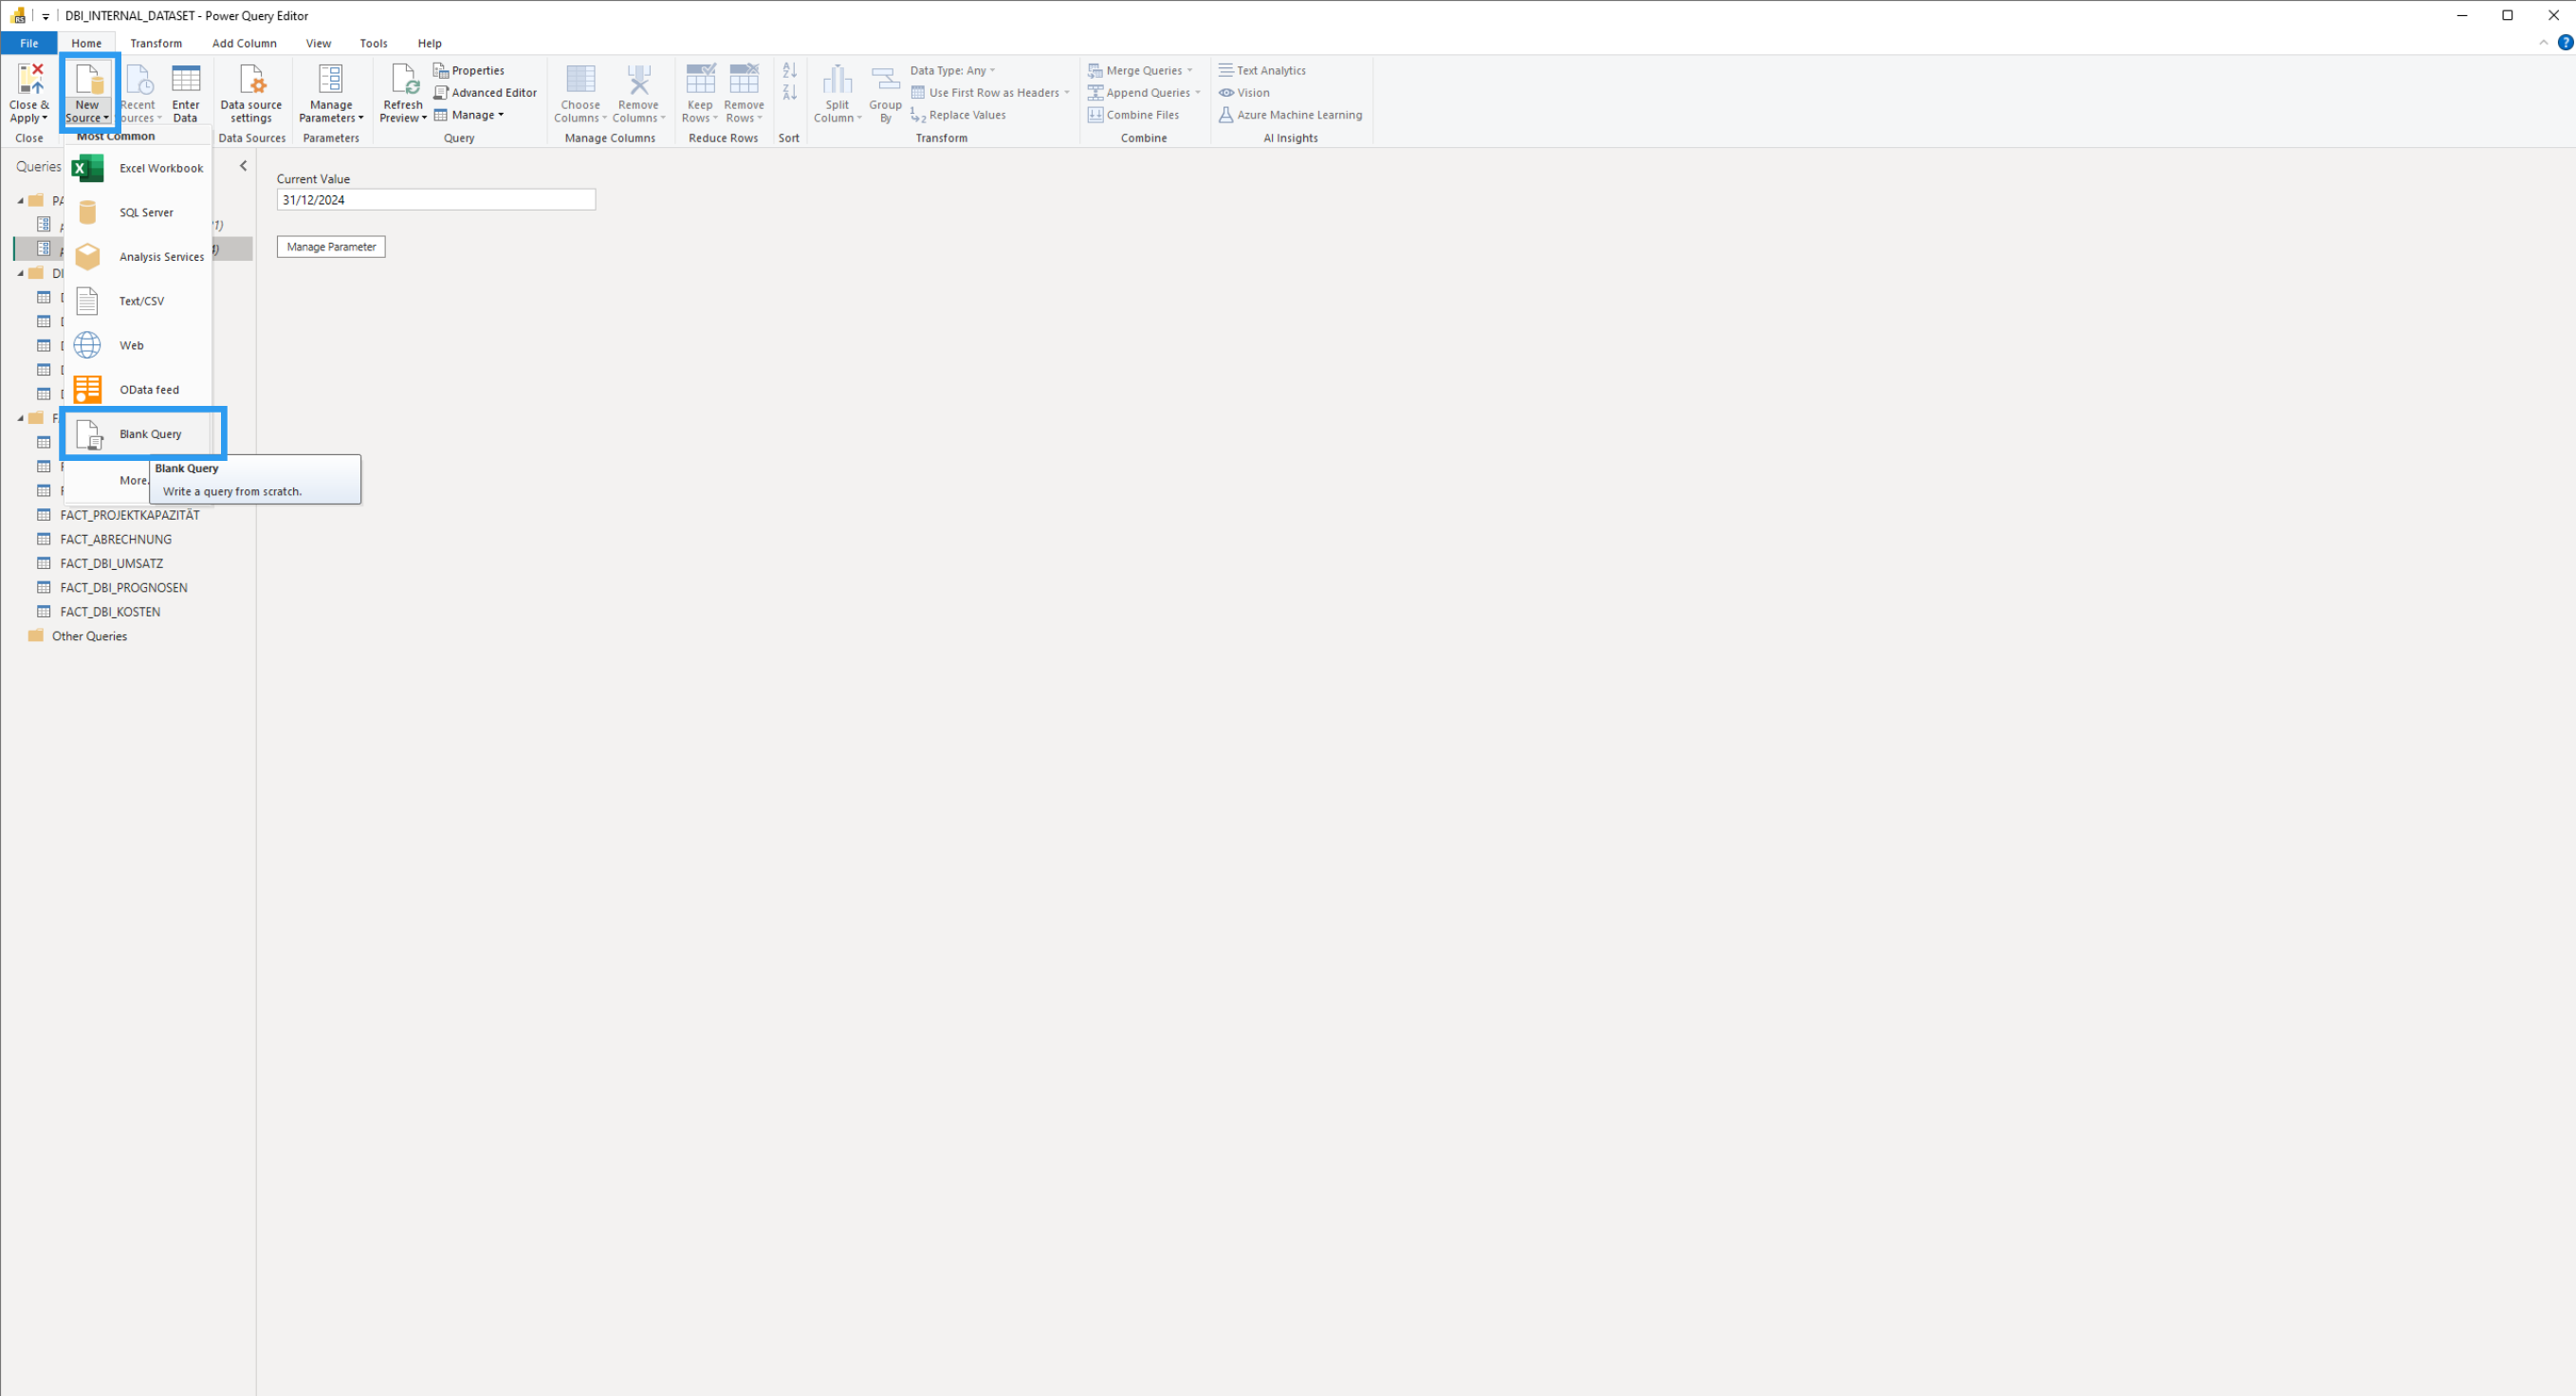Open the File tab
Screen dimensions: 2576x1396
(29, 43)
